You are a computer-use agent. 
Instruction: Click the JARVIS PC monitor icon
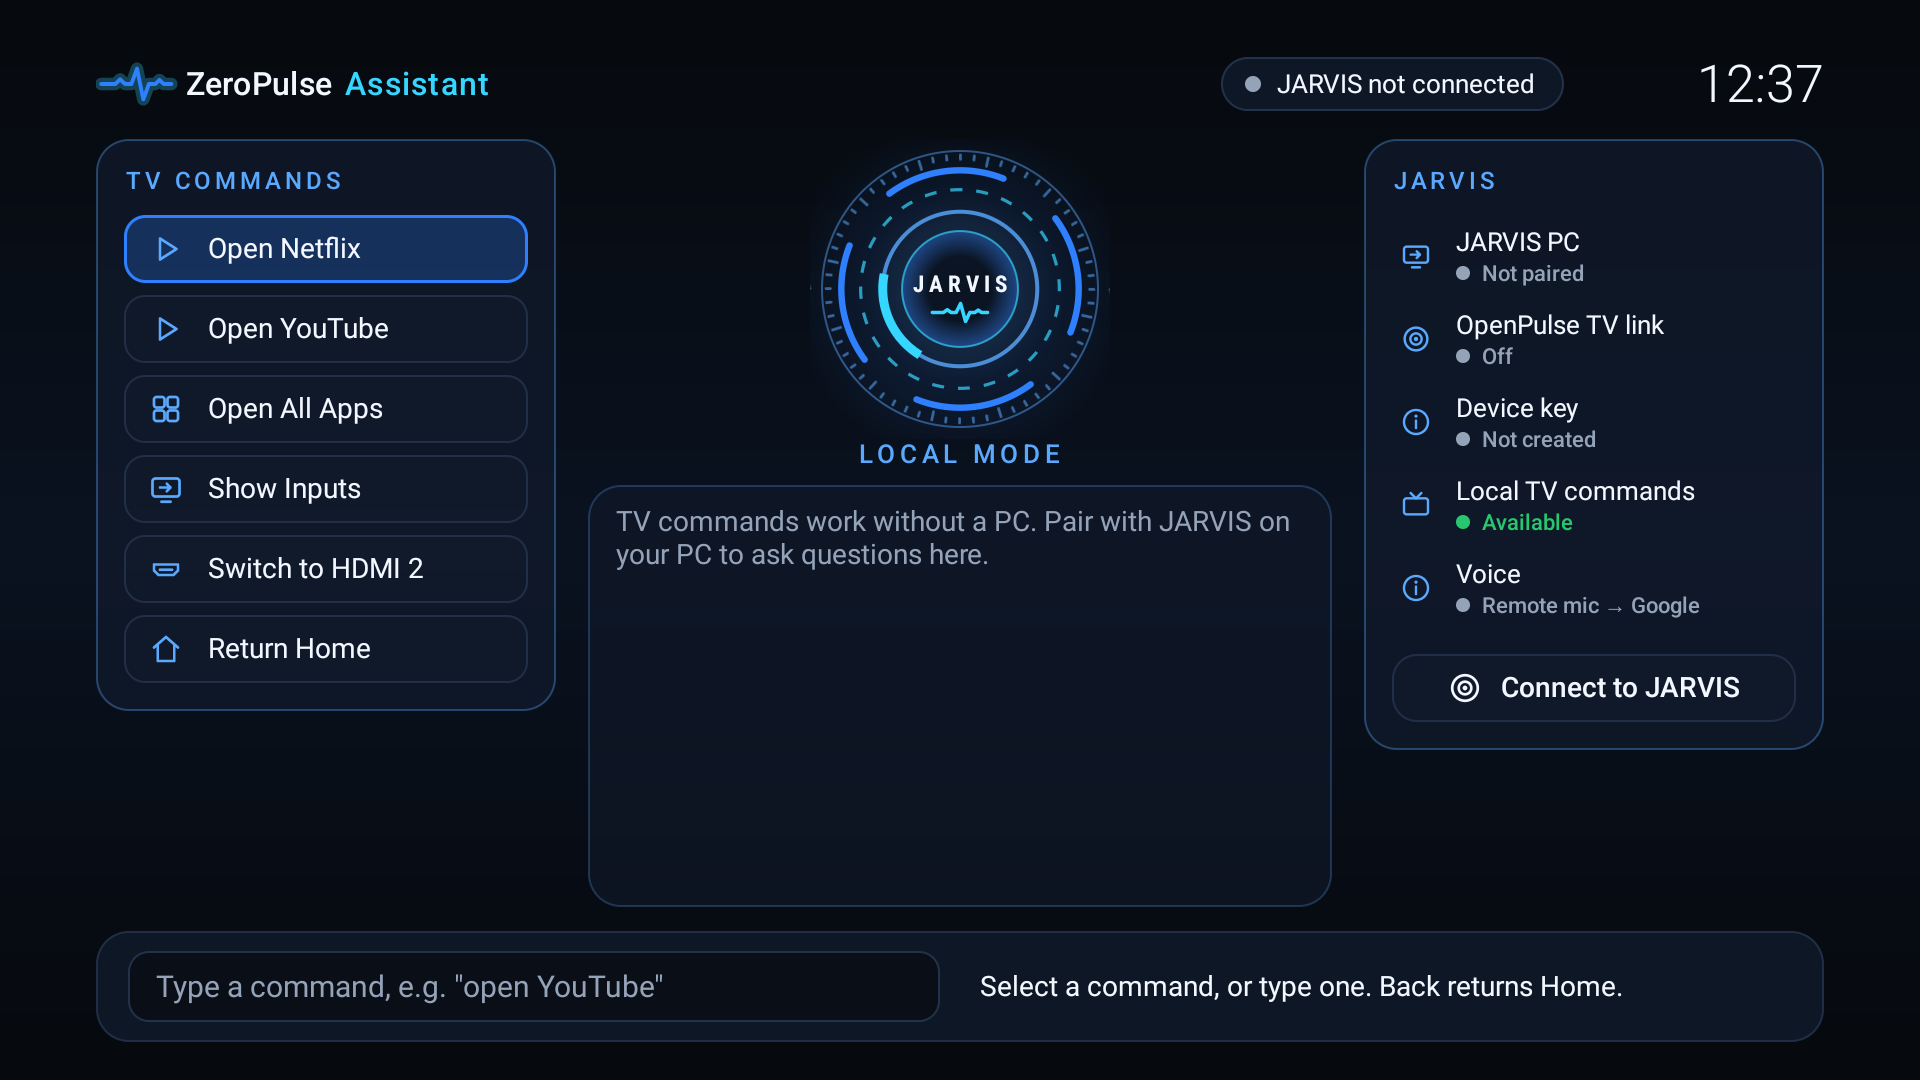click(x=1416, y=257)
